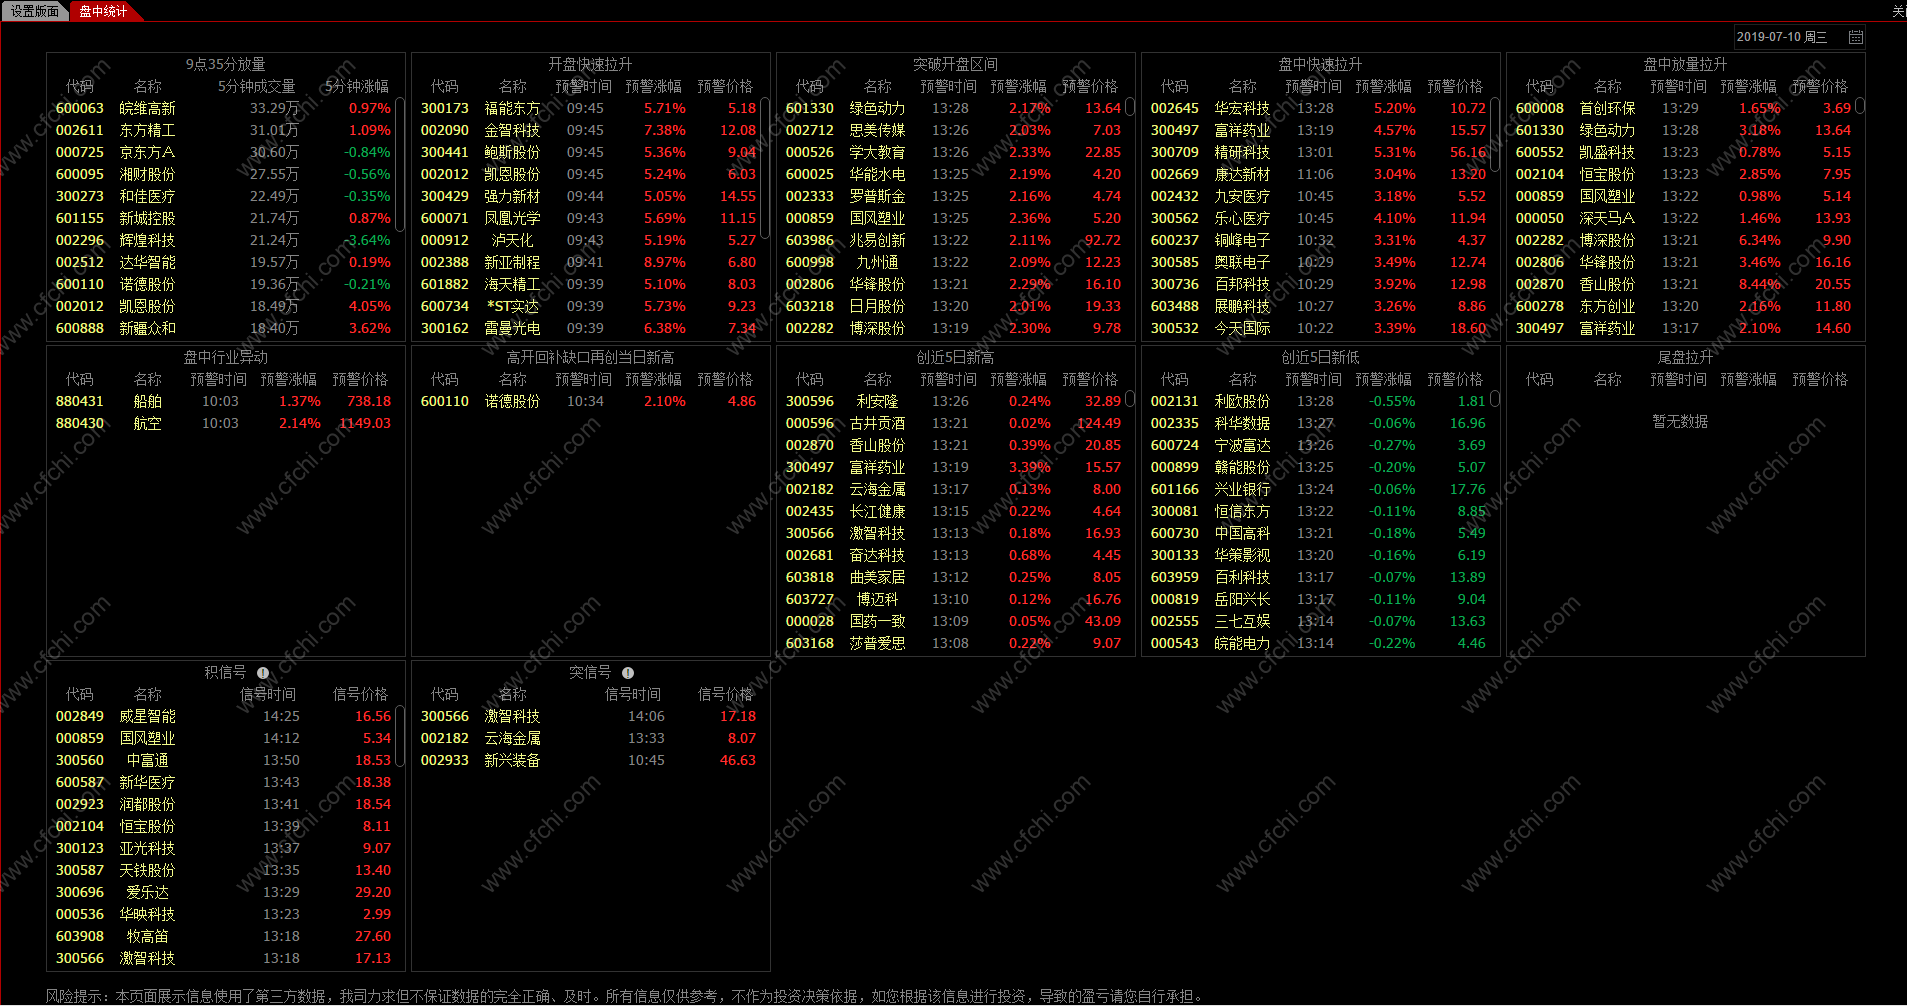Click the 盘中放量拉升 panel scrollbar thumb
The width and height of the screenshot is (1907, 1007).
point(1860,105)
